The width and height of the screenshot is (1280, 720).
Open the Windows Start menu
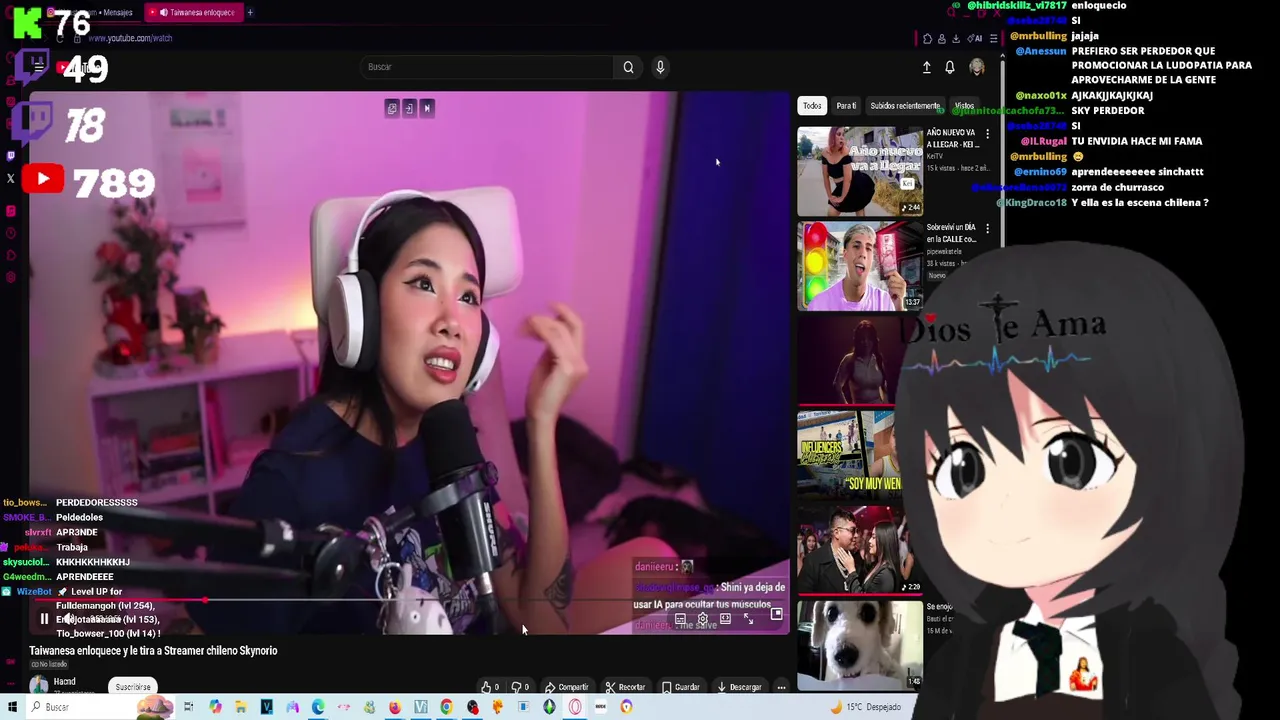pos(12,707)
